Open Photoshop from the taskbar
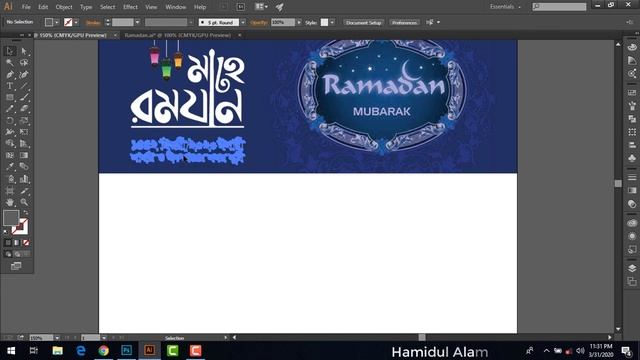Viewport: 640px width, 360px height. [x=127, y=351]
